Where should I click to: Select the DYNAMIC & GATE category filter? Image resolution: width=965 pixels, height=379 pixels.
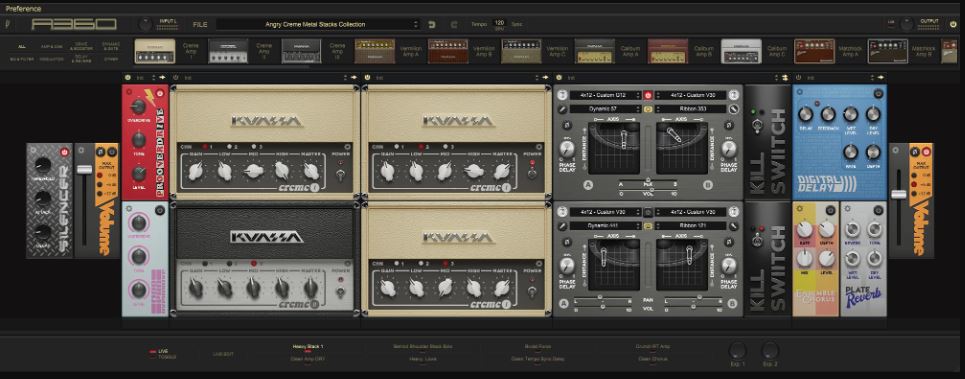[111, 46]
